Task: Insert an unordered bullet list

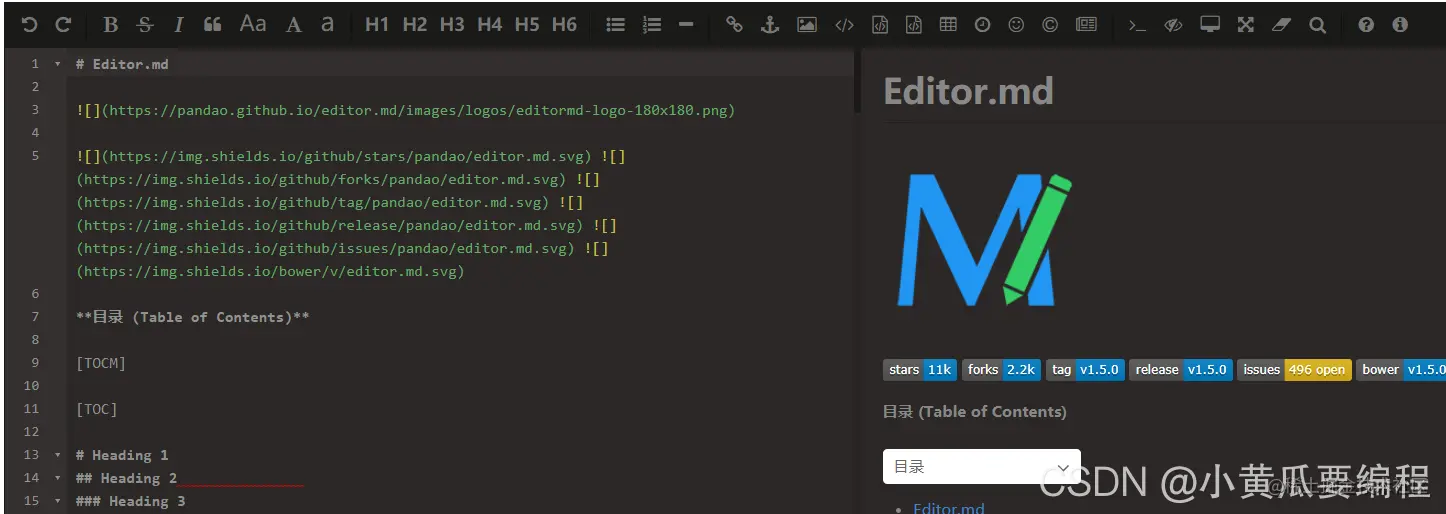Action: 616,25
